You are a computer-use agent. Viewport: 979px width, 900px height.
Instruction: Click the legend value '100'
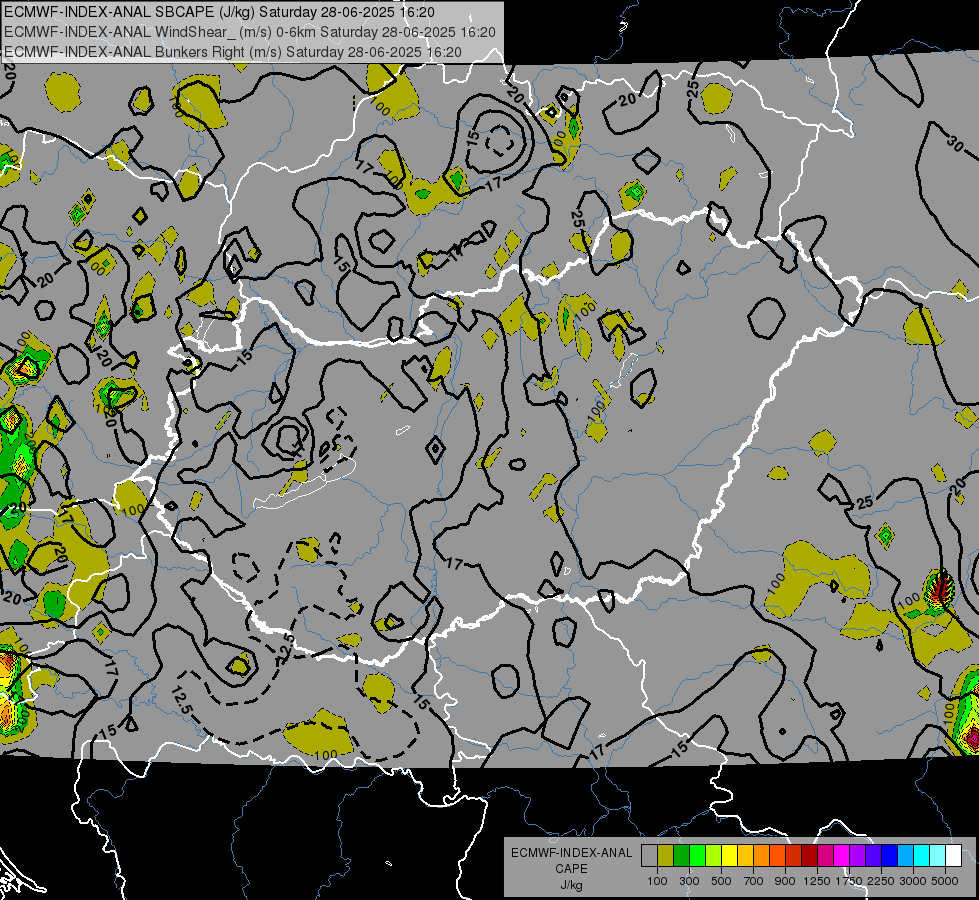click(657, 881)
